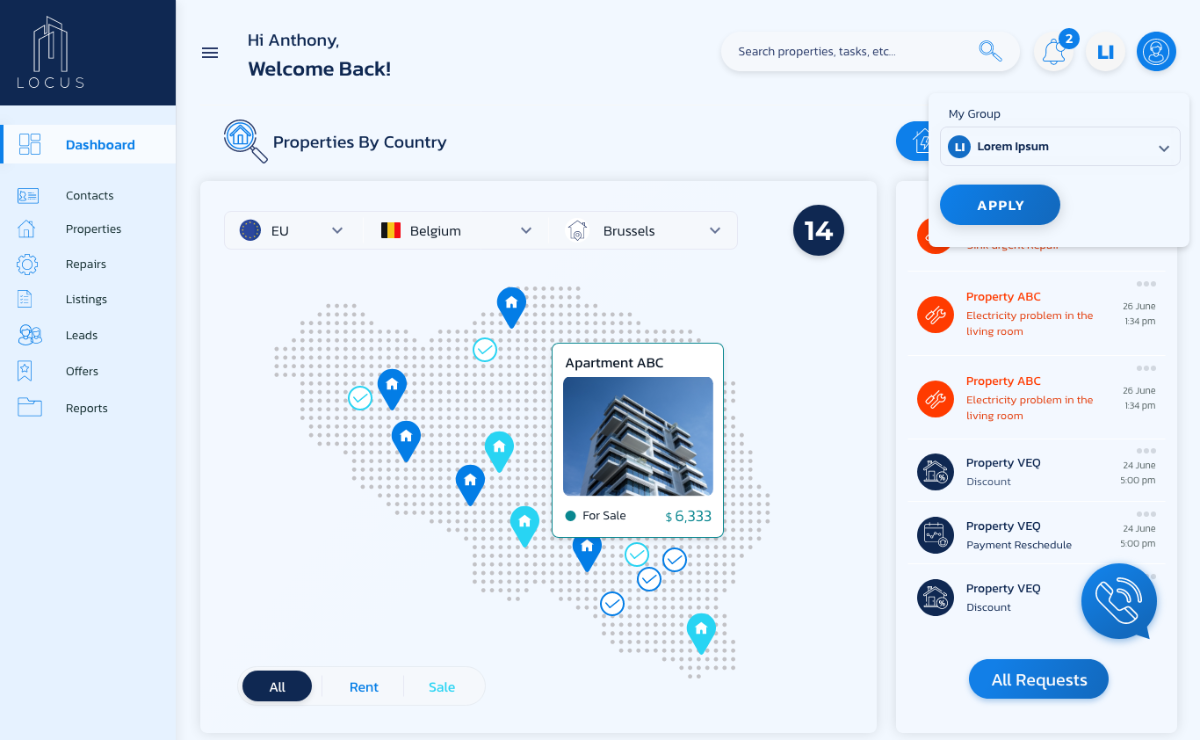
Task: Click the search properties input field
Action: click(x=870, y=51)
